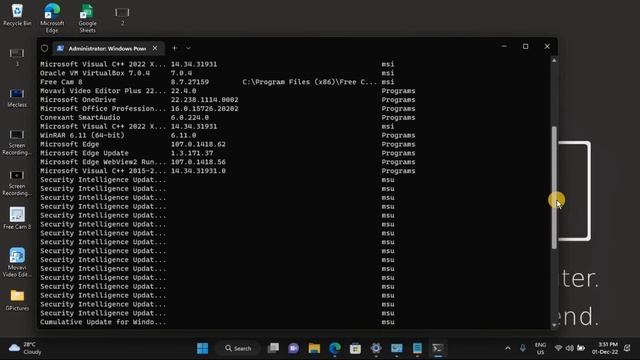The width and height of the screenshot is (640, 360).
Task: Open Microsoft Store from the taskbar
Action: pyautogui.click(x=355, y=348)
